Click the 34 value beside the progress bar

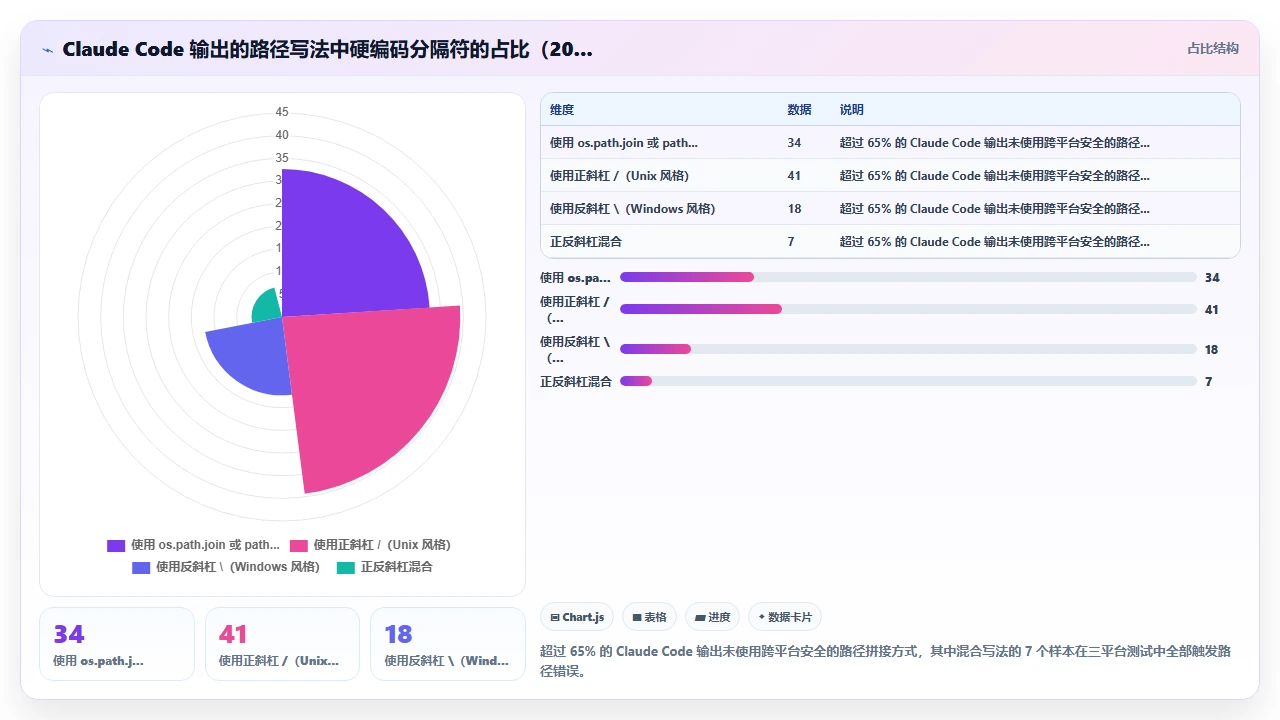[1212, 278]
